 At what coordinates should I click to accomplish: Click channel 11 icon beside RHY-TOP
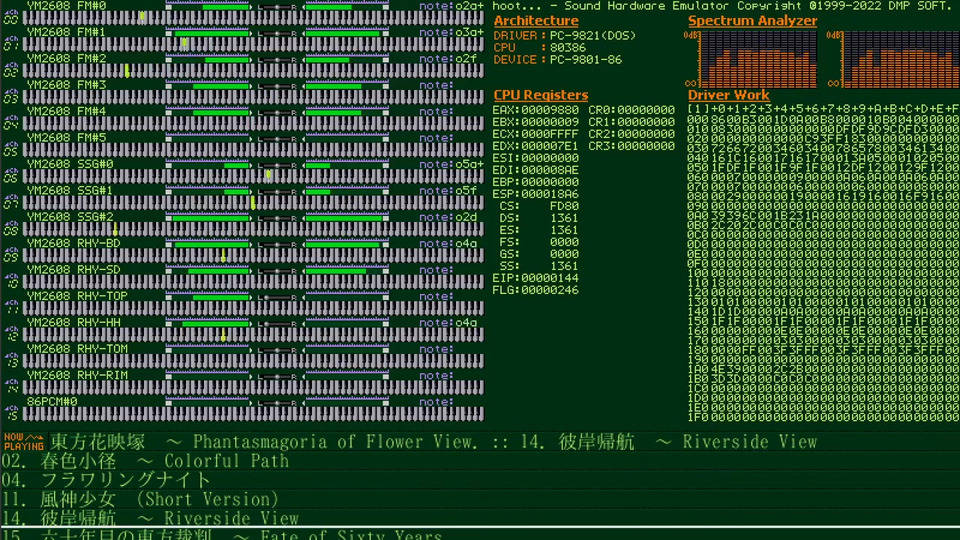10,308
